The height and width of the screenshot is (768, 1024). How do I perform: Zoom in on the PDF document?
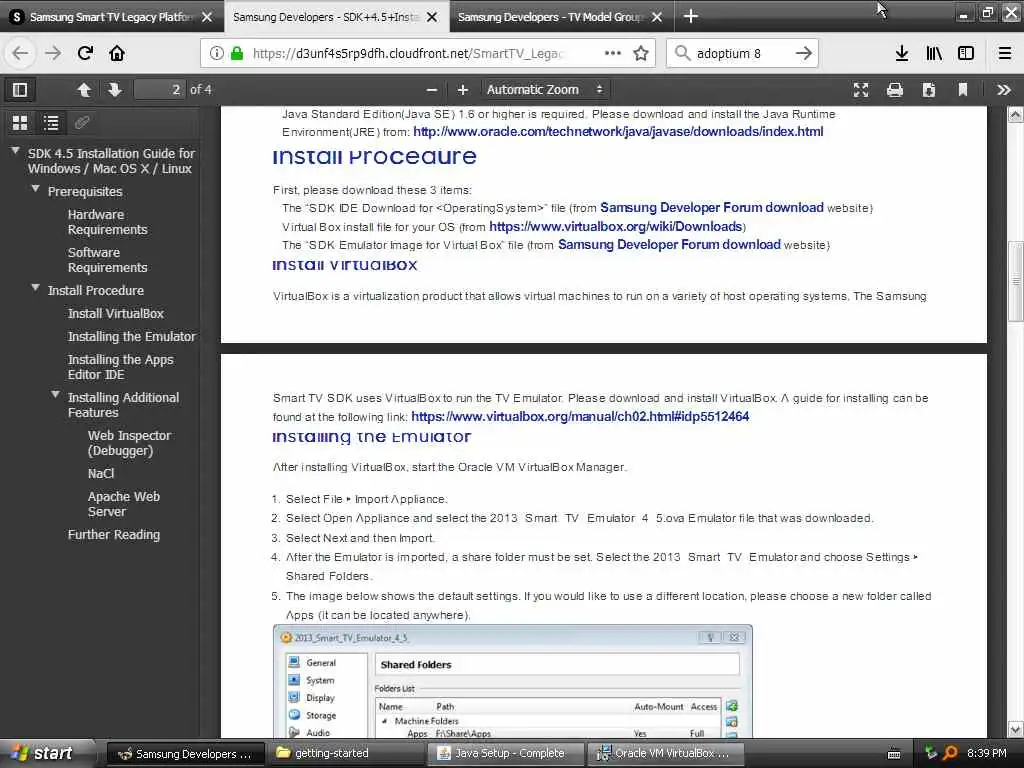coord(462,89)
